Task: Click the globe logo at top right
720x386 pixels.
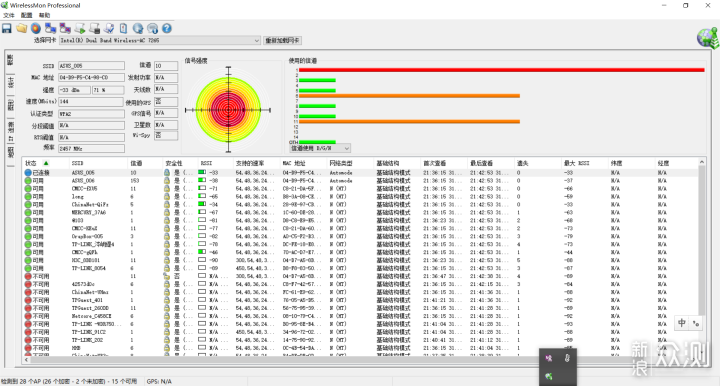Action: tap(708, 38)
